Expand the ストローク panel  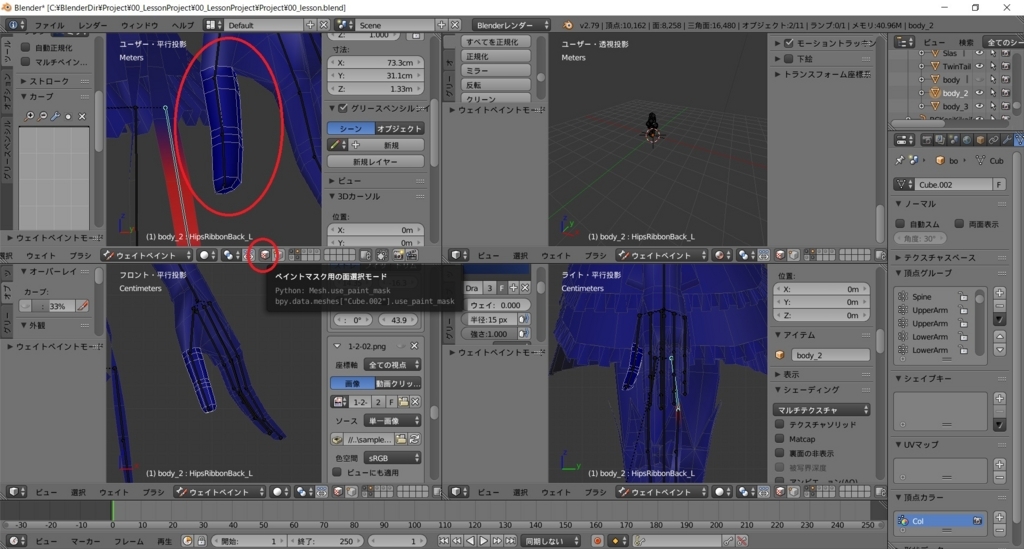coord(56,81)
